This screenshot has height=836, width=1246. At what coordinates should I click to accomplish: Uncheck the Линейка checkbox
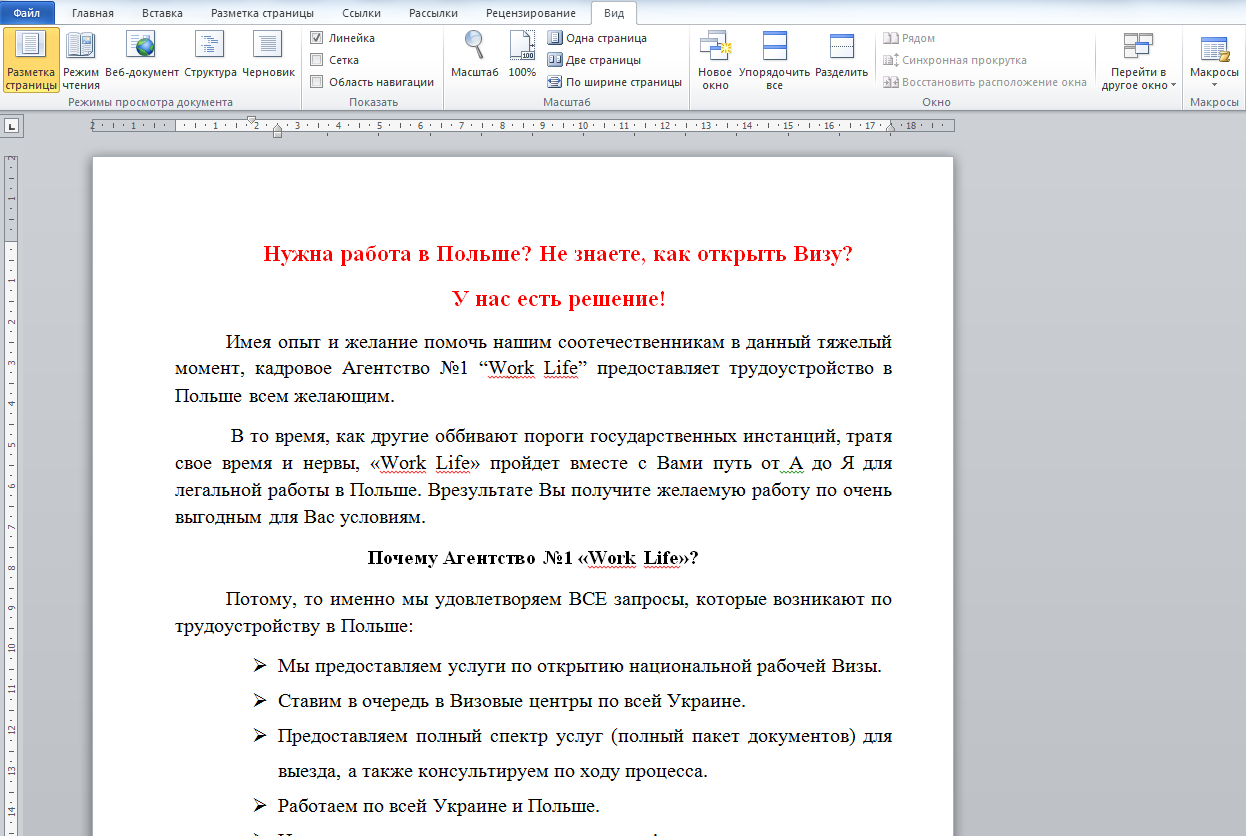pyautogui.click(x=317, y=38)
